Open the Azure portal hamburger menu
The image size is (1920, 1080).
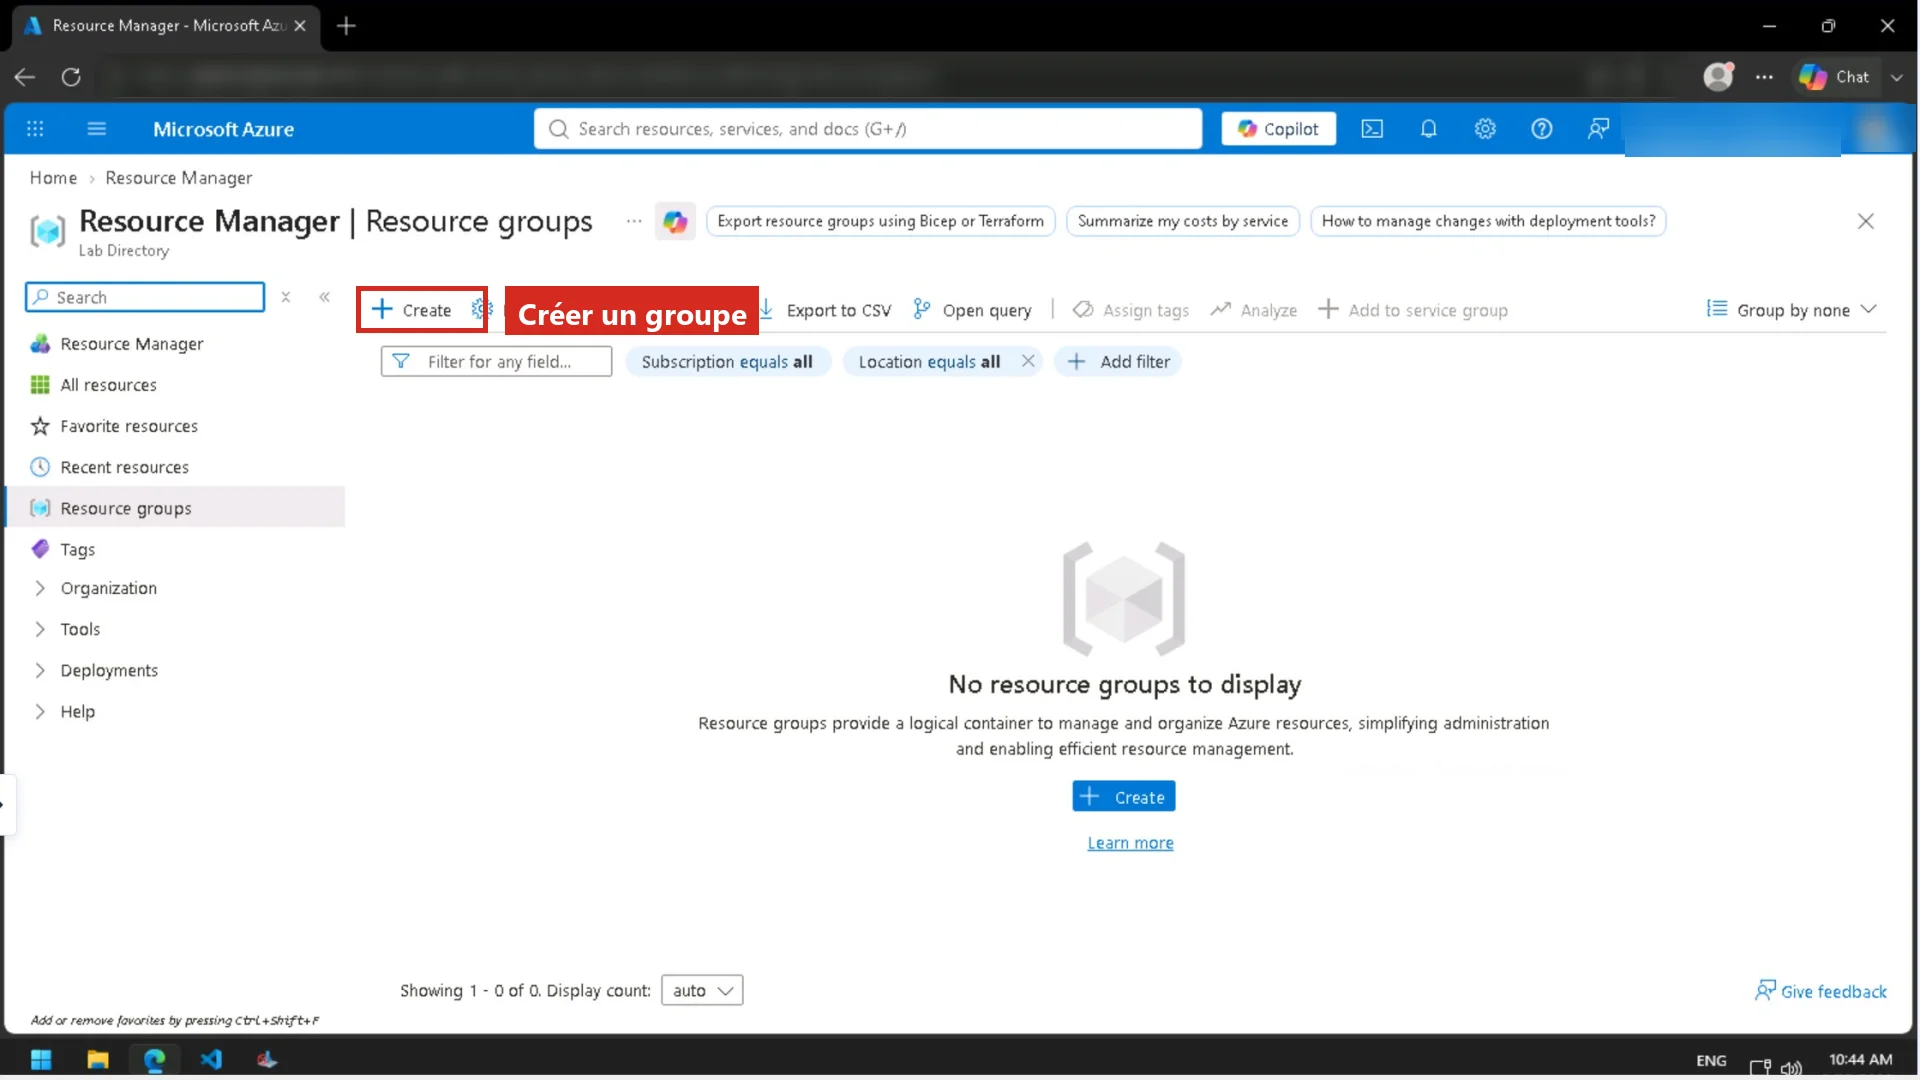coord(96,129)
